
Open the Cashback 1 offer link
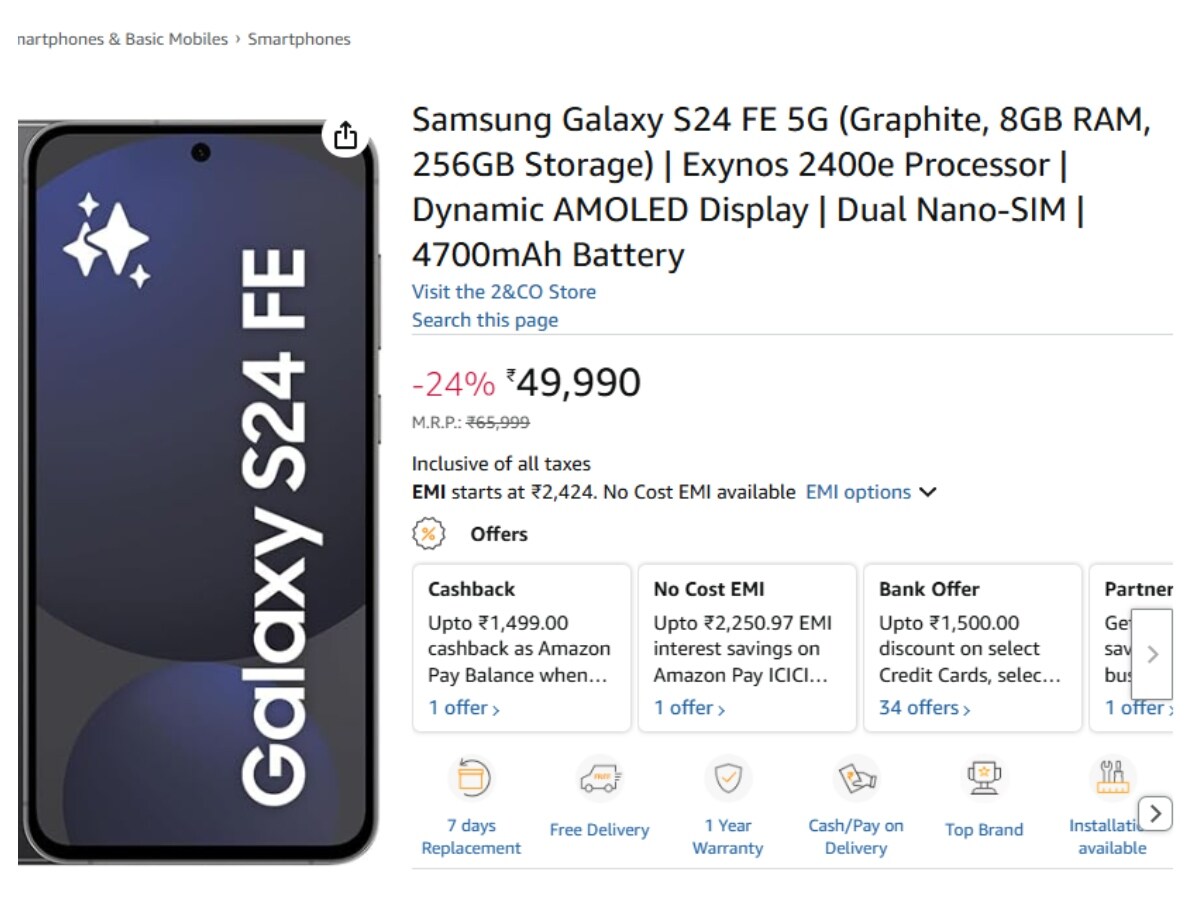tap(464, 708)
